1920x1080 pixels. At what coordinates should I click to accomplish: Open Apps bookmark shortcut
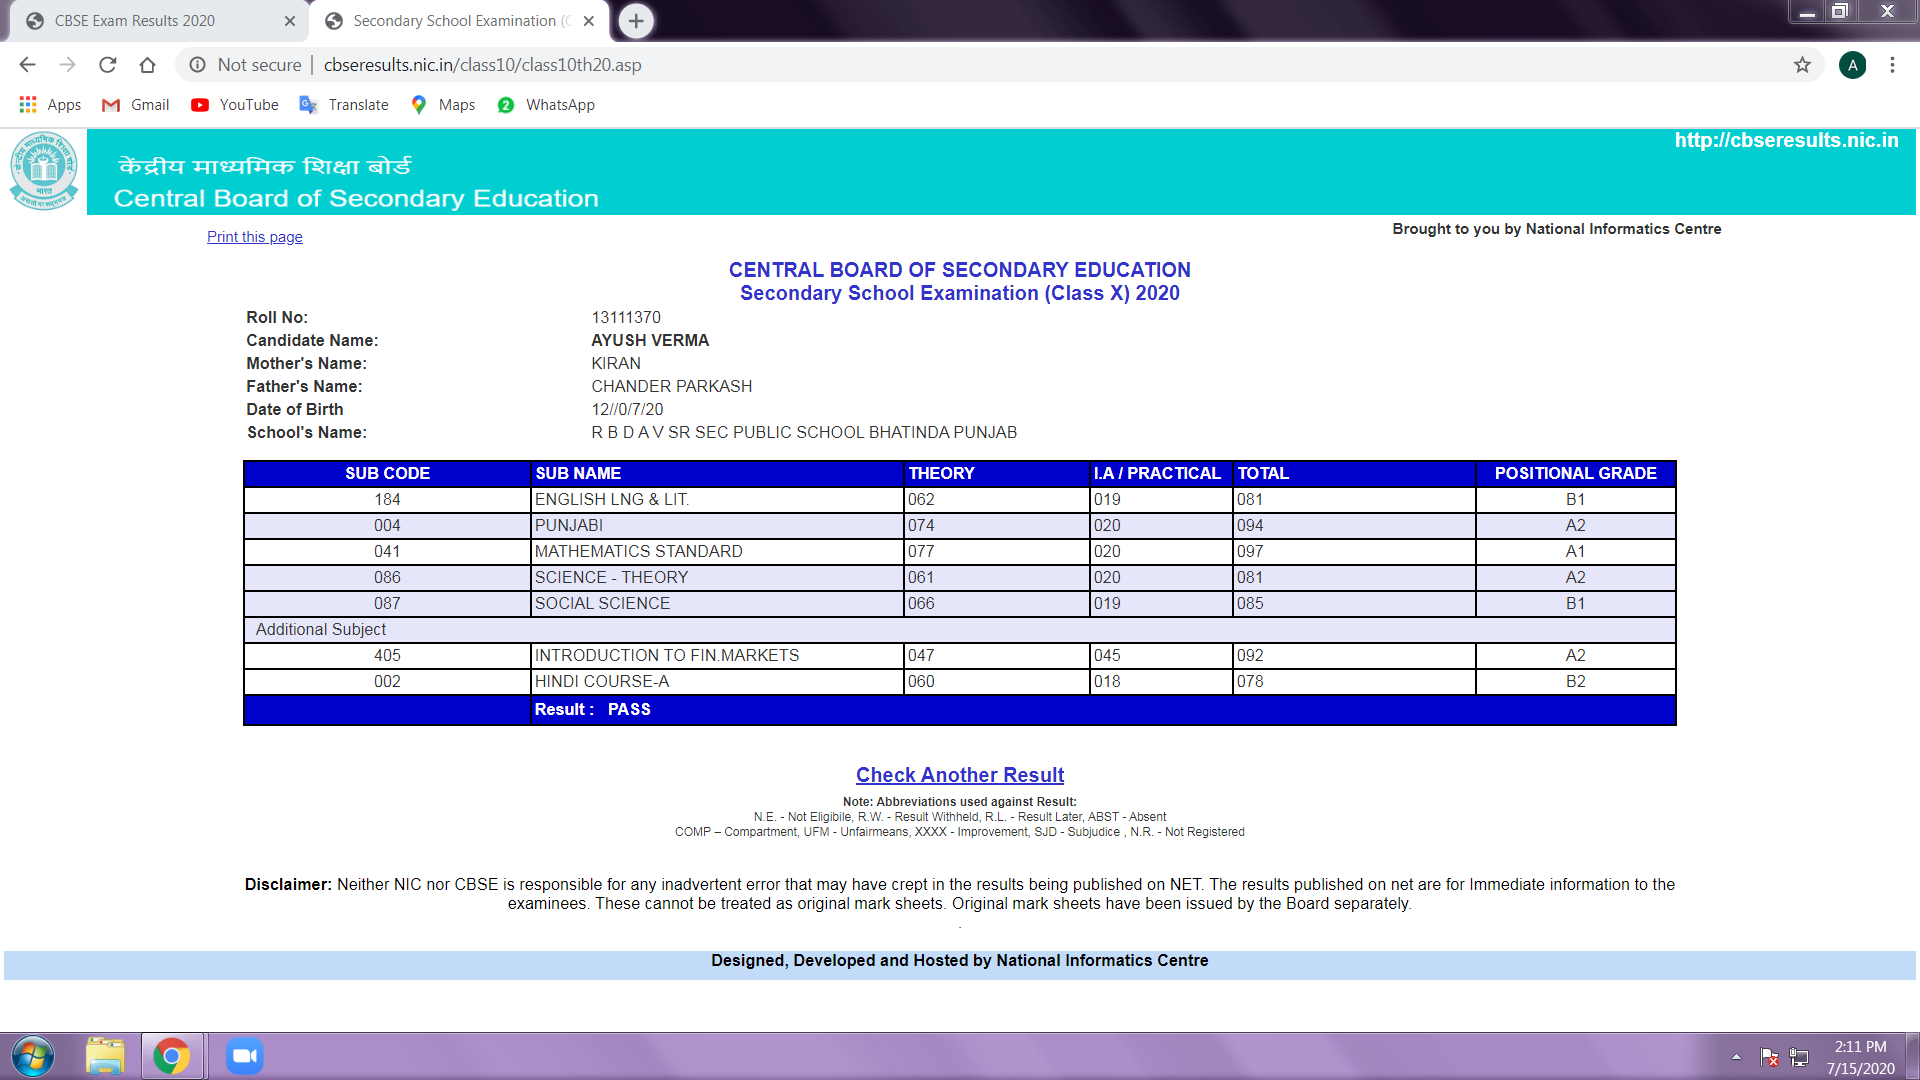coord(50,105)
